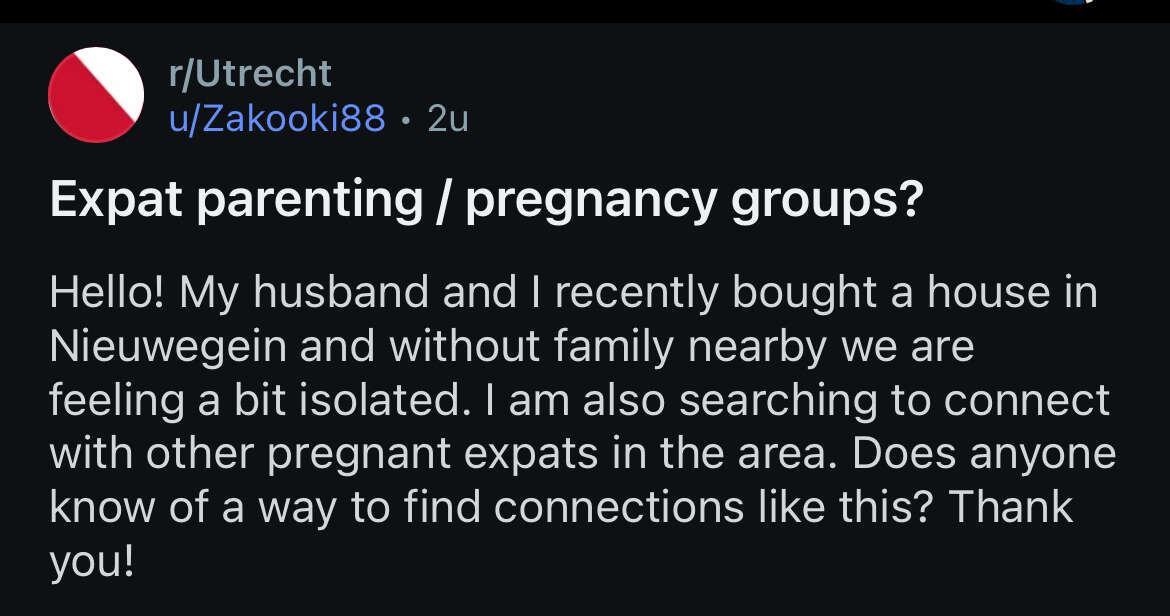Open the u/Zakooki88 user profile
Image resolution: width=1170 pixels, height=616 pixels.
(276, 119)
